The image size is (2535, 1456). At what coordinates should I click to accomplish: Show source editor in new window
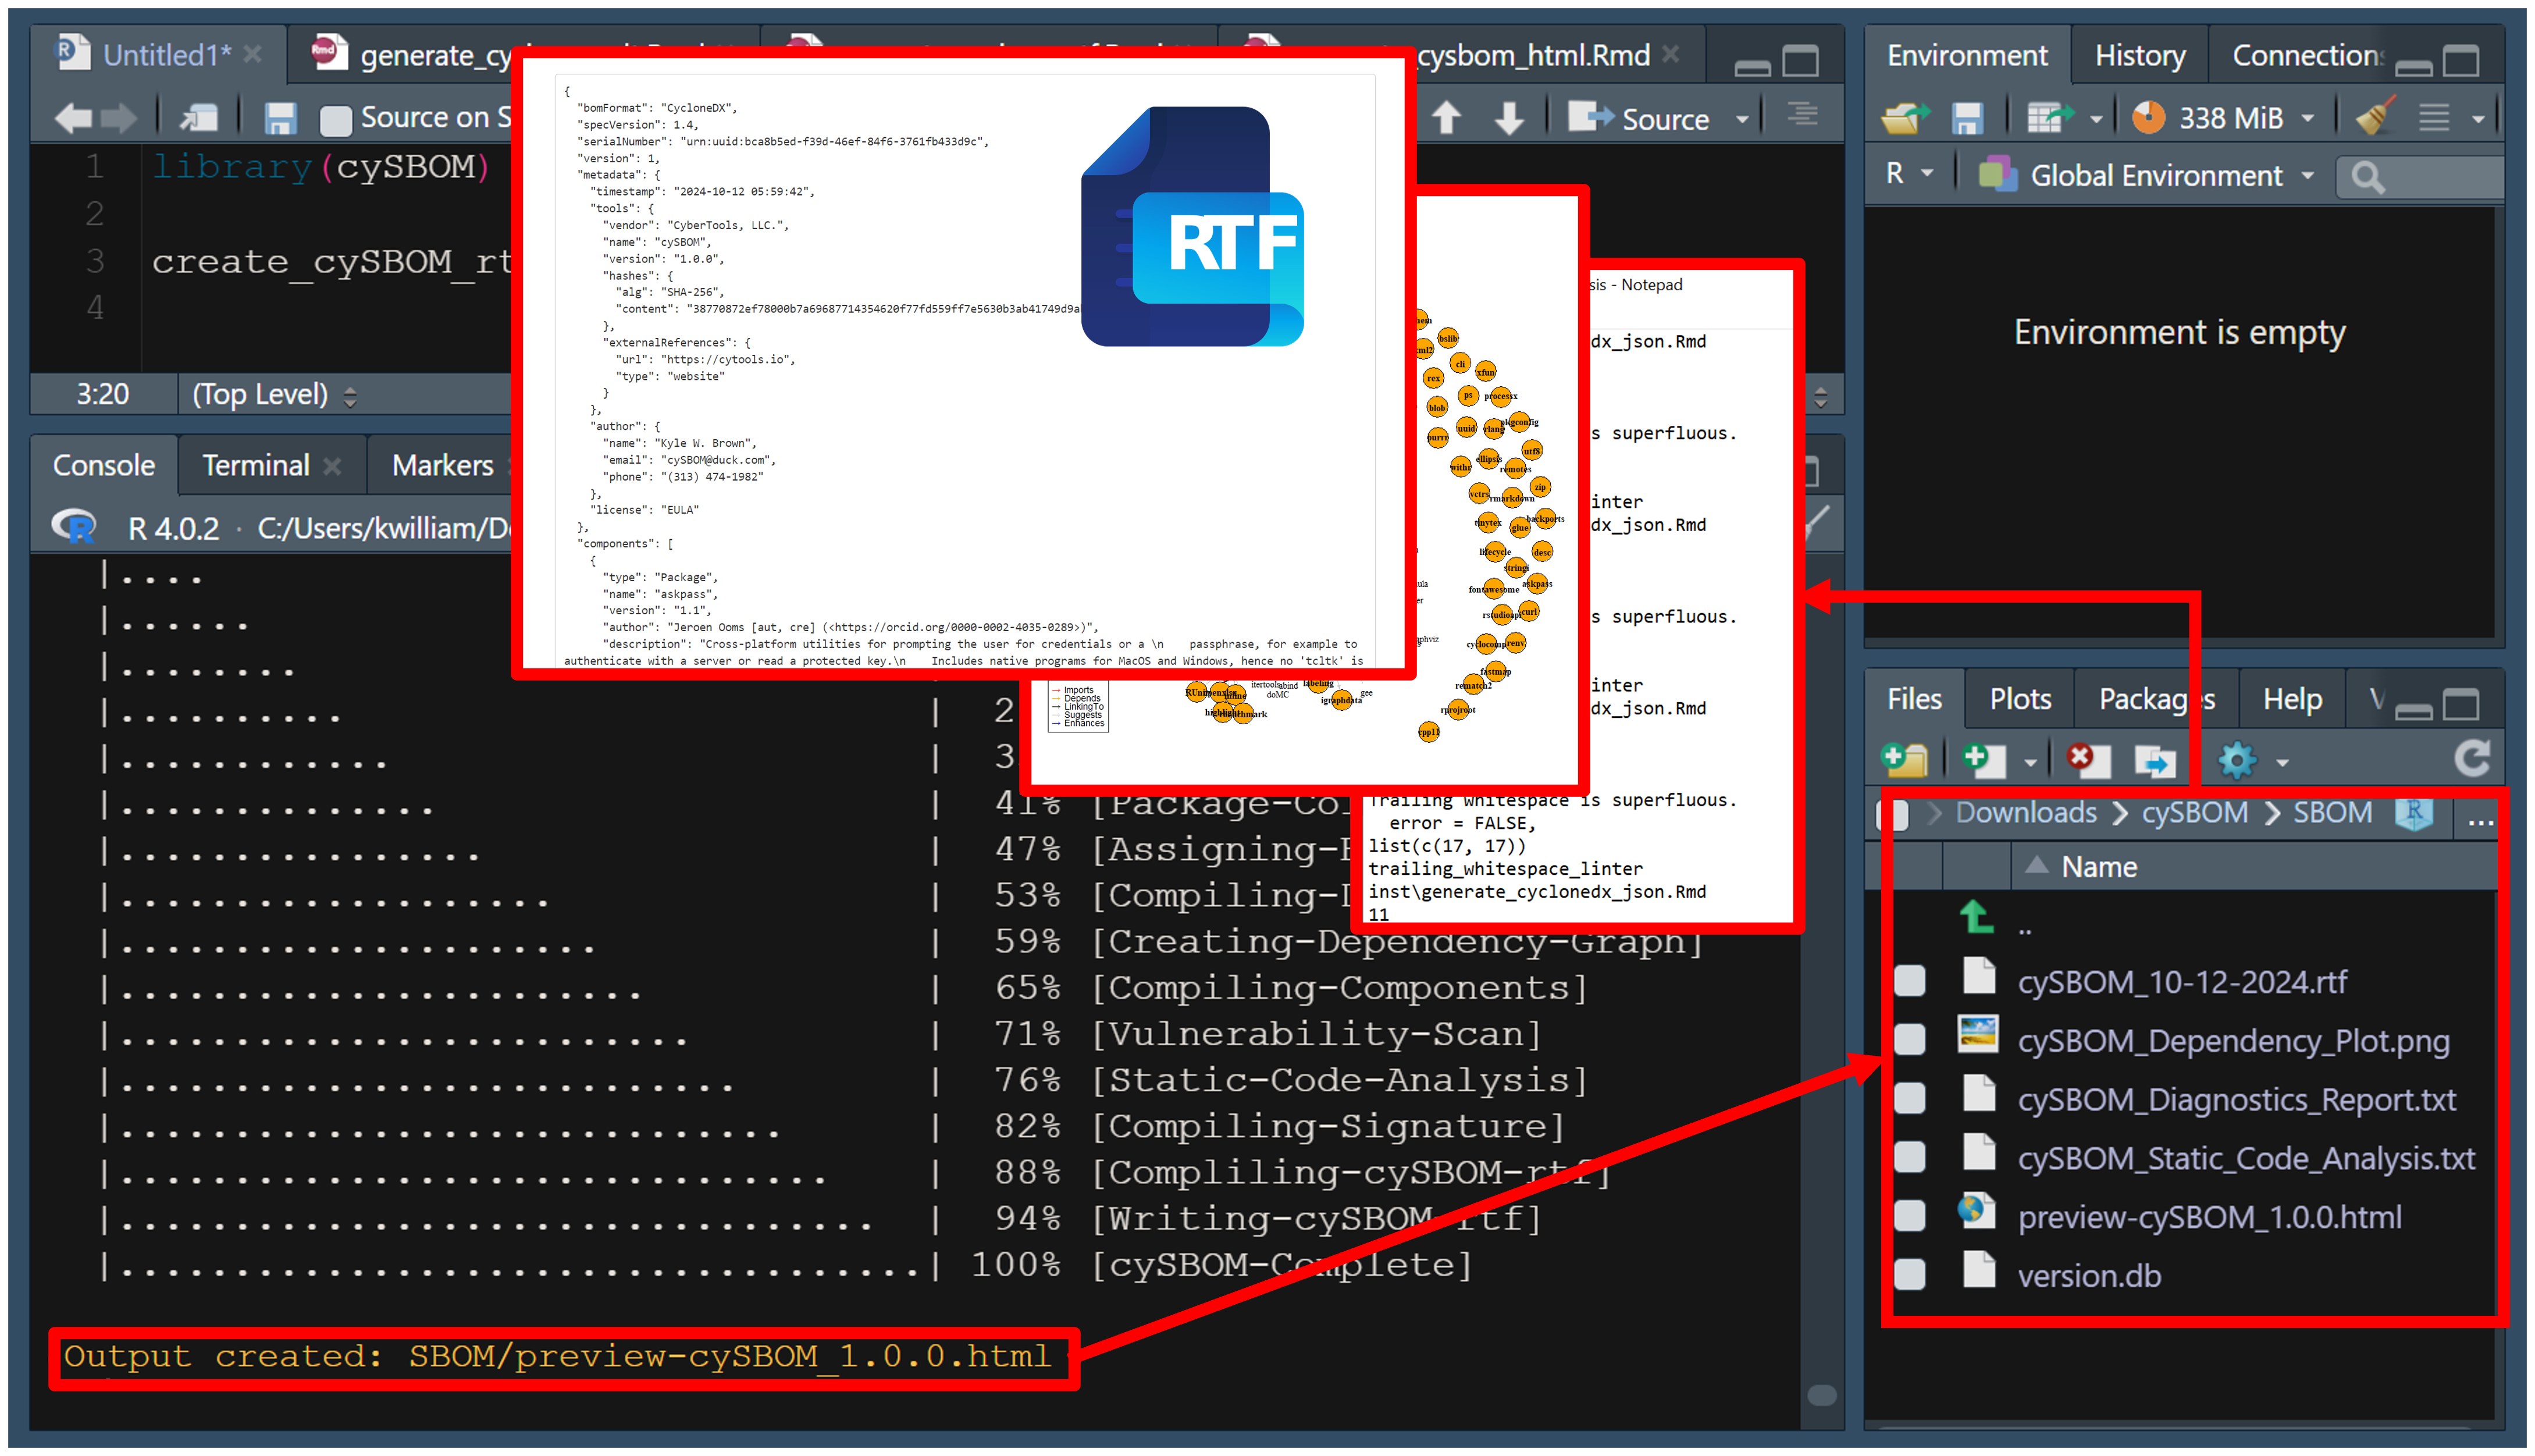tap(199, 118)
